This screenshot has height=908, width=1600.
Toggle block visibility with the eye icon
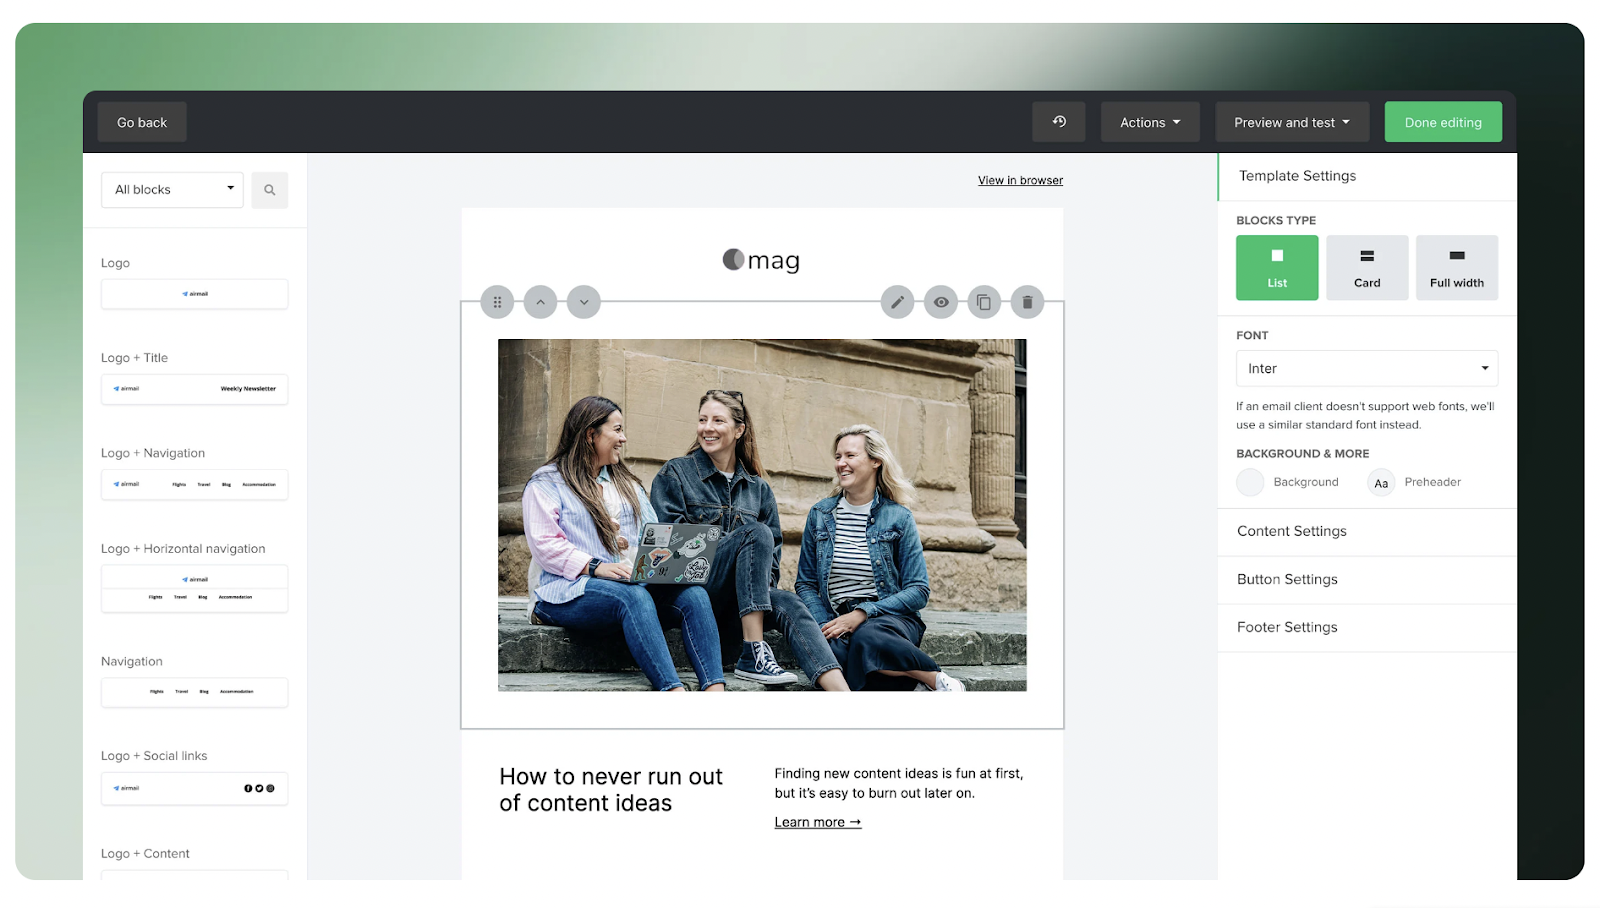tap(941, 302)
